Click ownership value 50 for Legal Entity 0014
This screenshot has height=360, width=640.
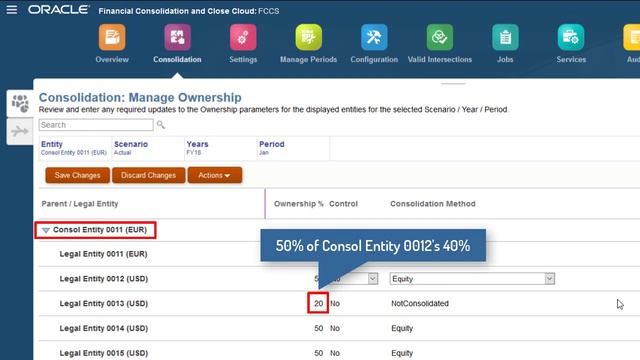pos(319,329)
